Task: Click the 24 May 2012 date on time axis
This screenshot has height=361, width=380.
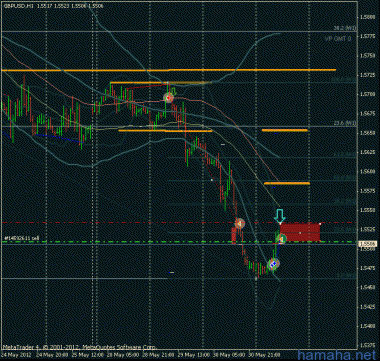Action: pos(13,354)
